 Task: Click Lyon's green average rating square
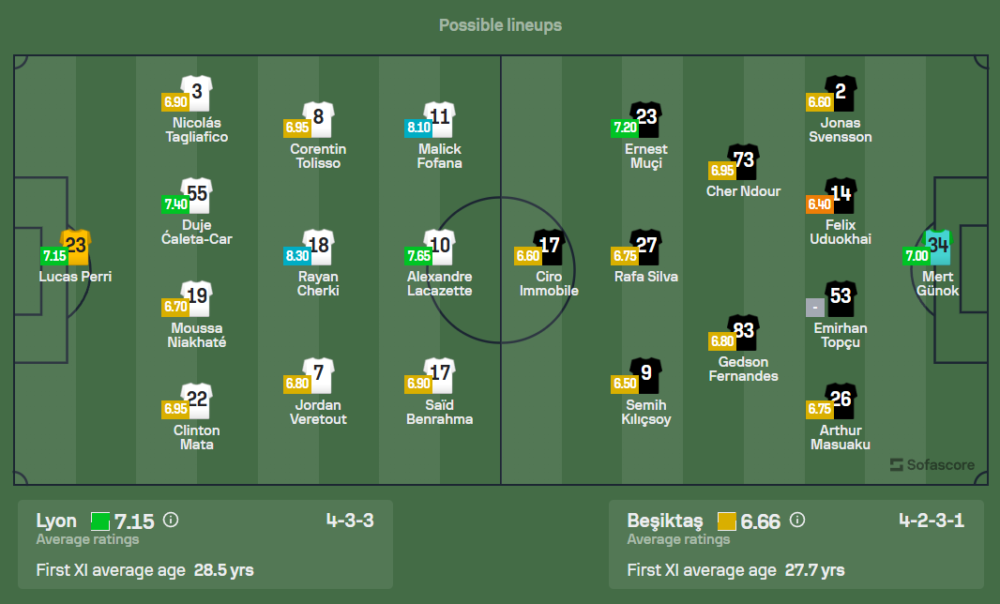coord(100,521)
